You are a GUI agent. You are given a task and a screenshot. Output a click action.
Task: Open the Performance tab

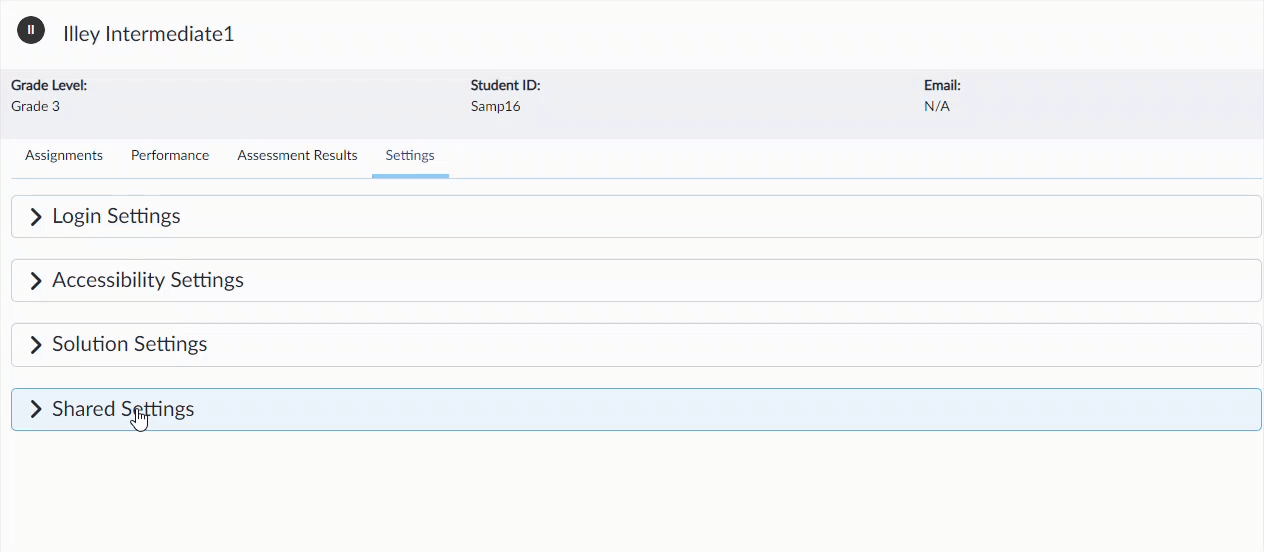[x=170, y=156]
